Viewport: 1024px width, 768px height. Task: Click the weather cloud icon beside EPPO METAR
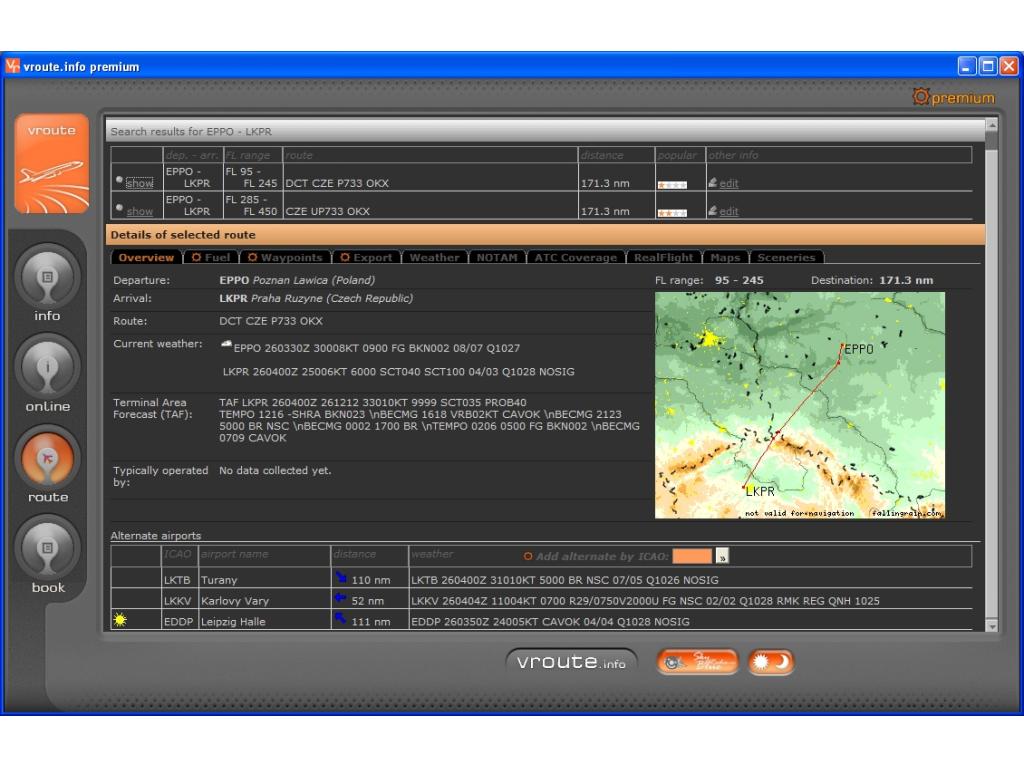tap(226, 344)
